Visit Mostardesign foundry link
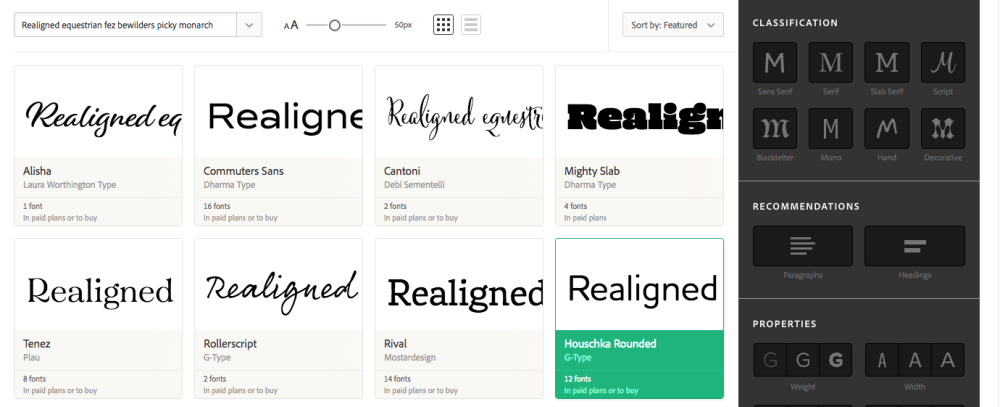The height and width of the screenshot is (407, 1000). (409, 357)
